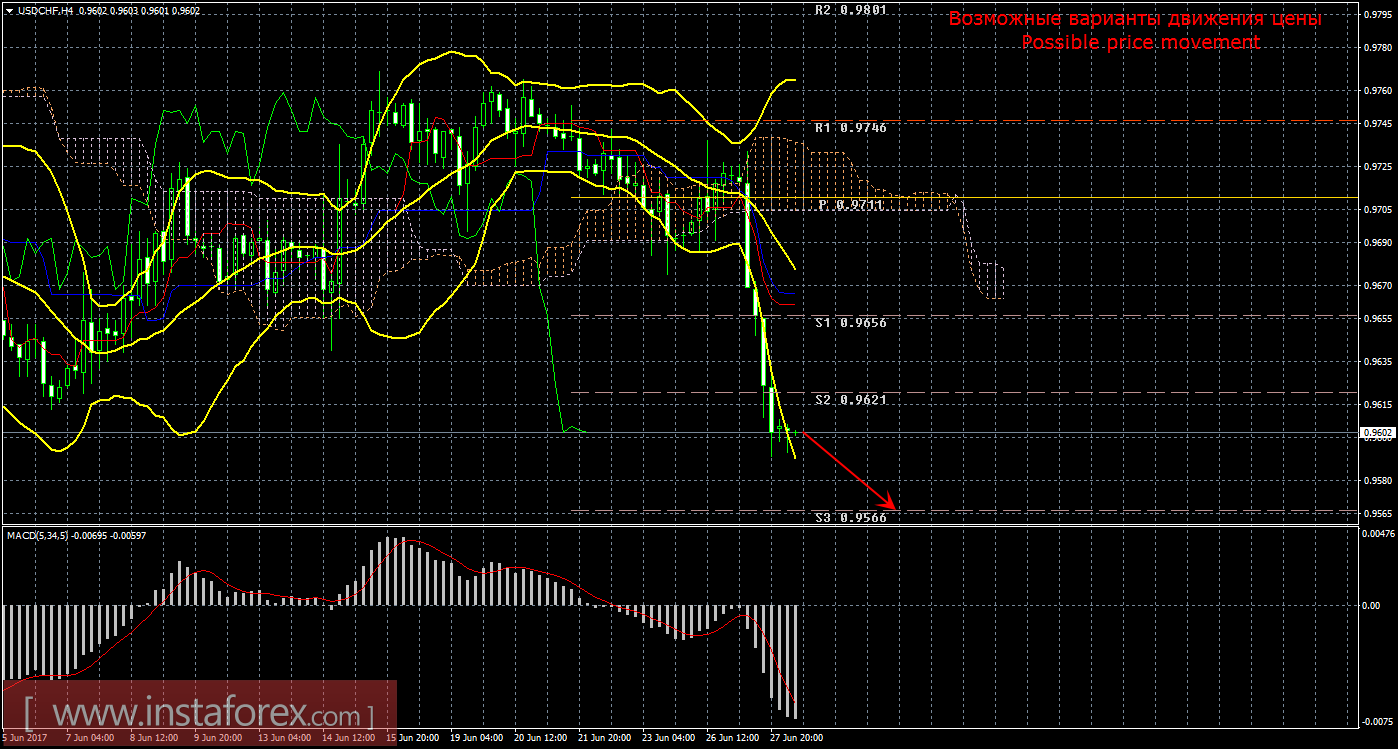This screenshot has height=749, width=1398.
Task: Click the Russian red heading text
Action: click(1135, 19)
